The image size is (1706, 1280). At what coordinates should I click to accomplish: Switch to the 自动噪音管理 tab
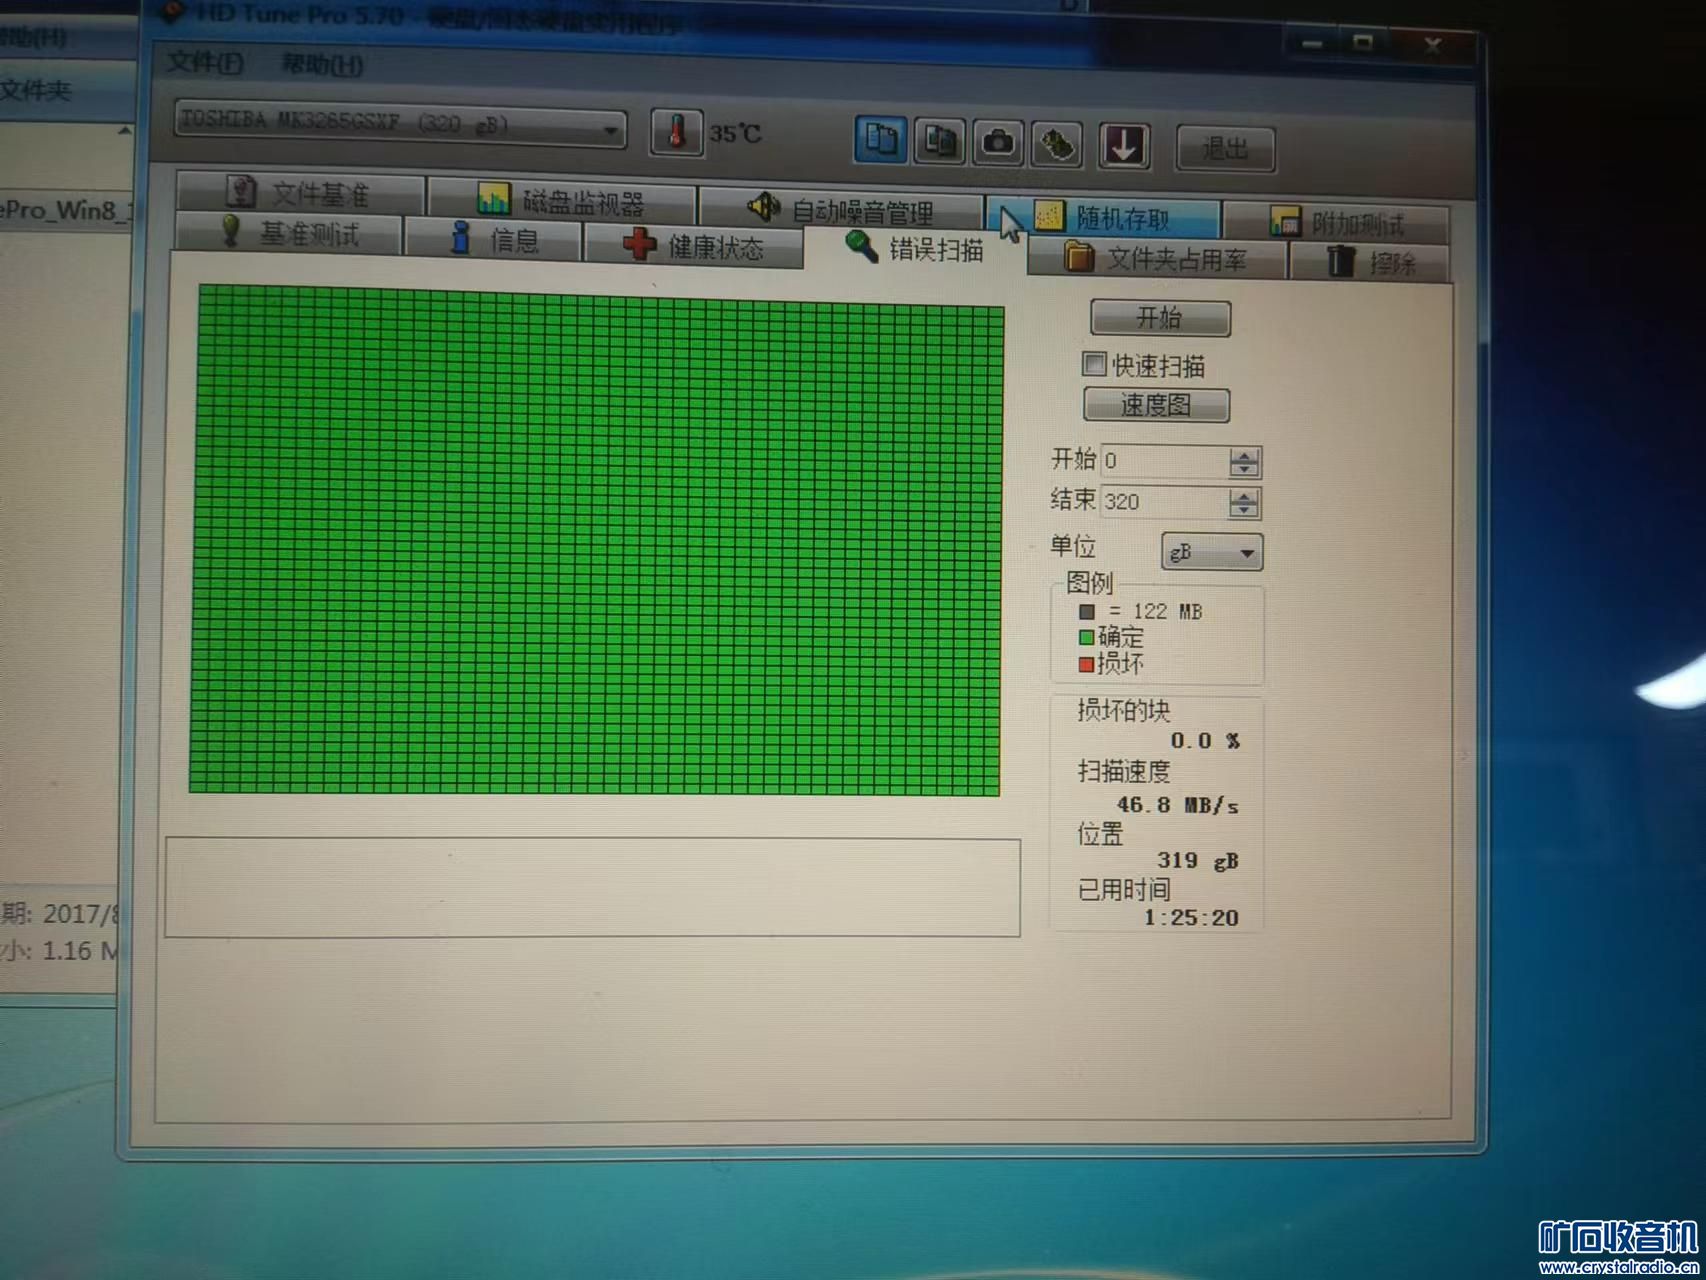coord(841,209)
